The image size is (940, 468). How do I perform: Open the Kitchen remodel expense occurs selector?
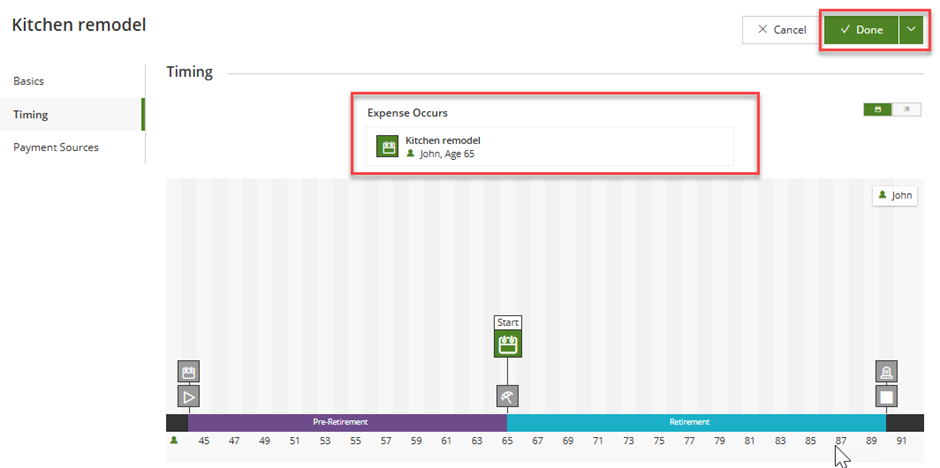(550, 147)
